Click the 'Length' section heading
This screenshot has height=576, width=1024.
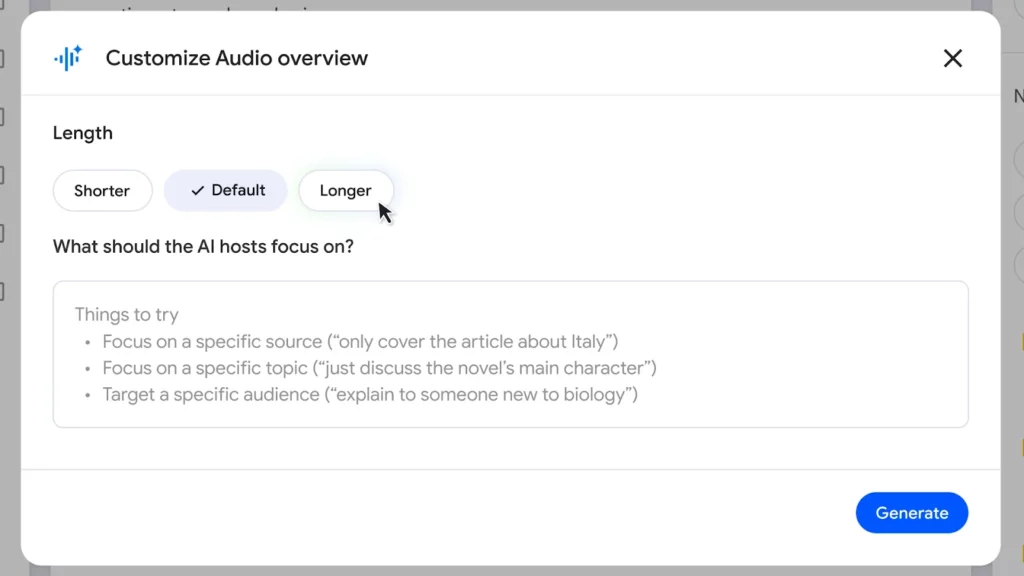(82, 132)
